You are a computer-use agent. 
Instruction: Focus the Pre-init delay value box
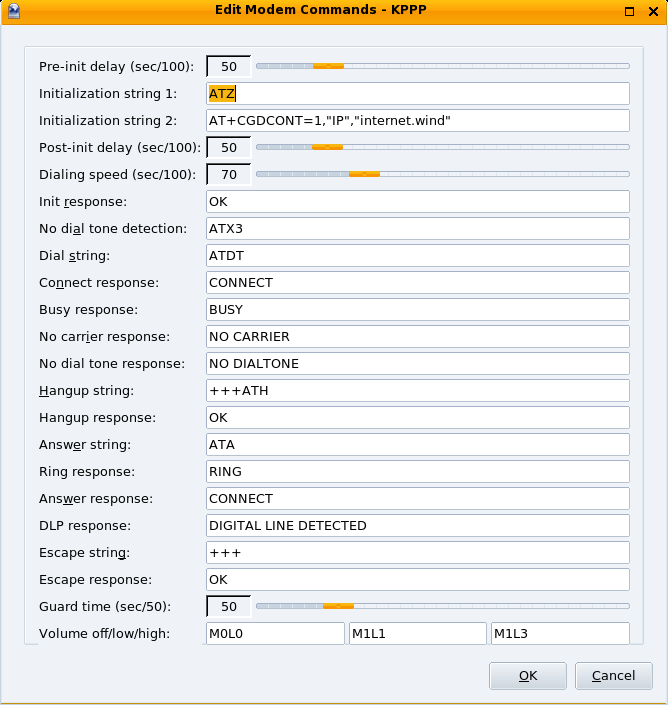tap(228, 67)
